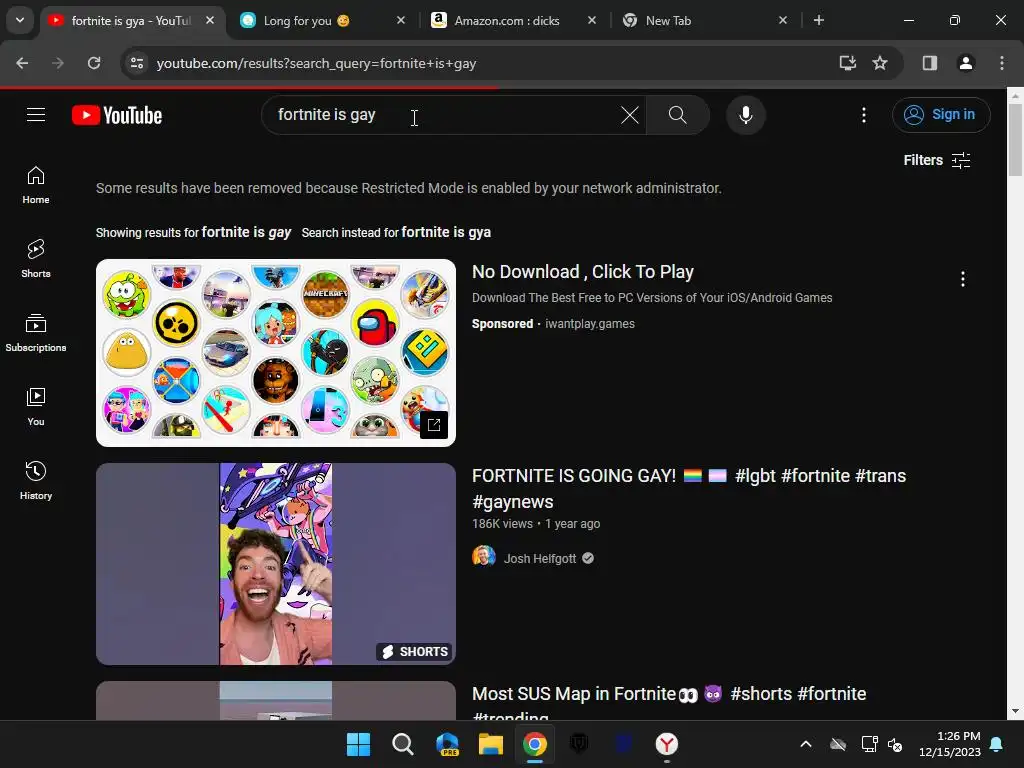Show hidden system tray icons
Image resolution: width=1024 pixels, height=768 pixels.
(806, 744)
